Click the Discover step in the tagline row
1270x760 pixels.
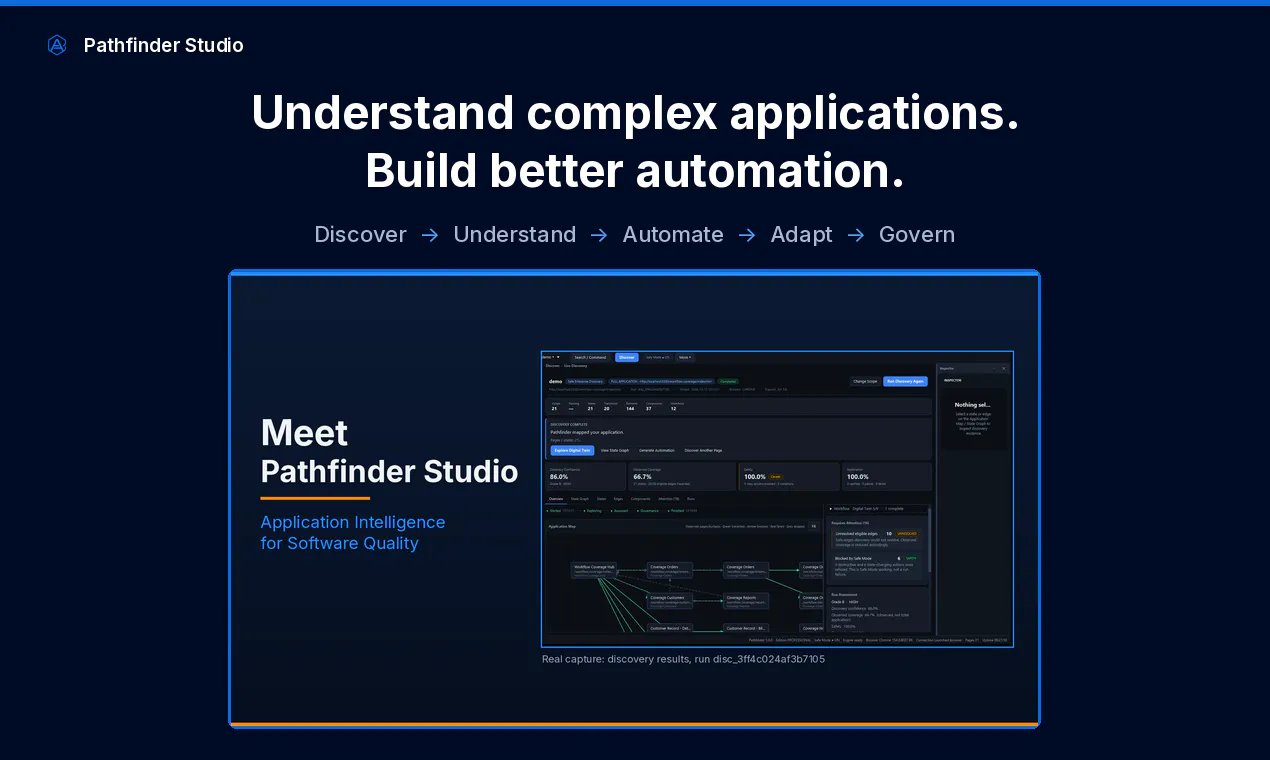[x=360, y=234]
